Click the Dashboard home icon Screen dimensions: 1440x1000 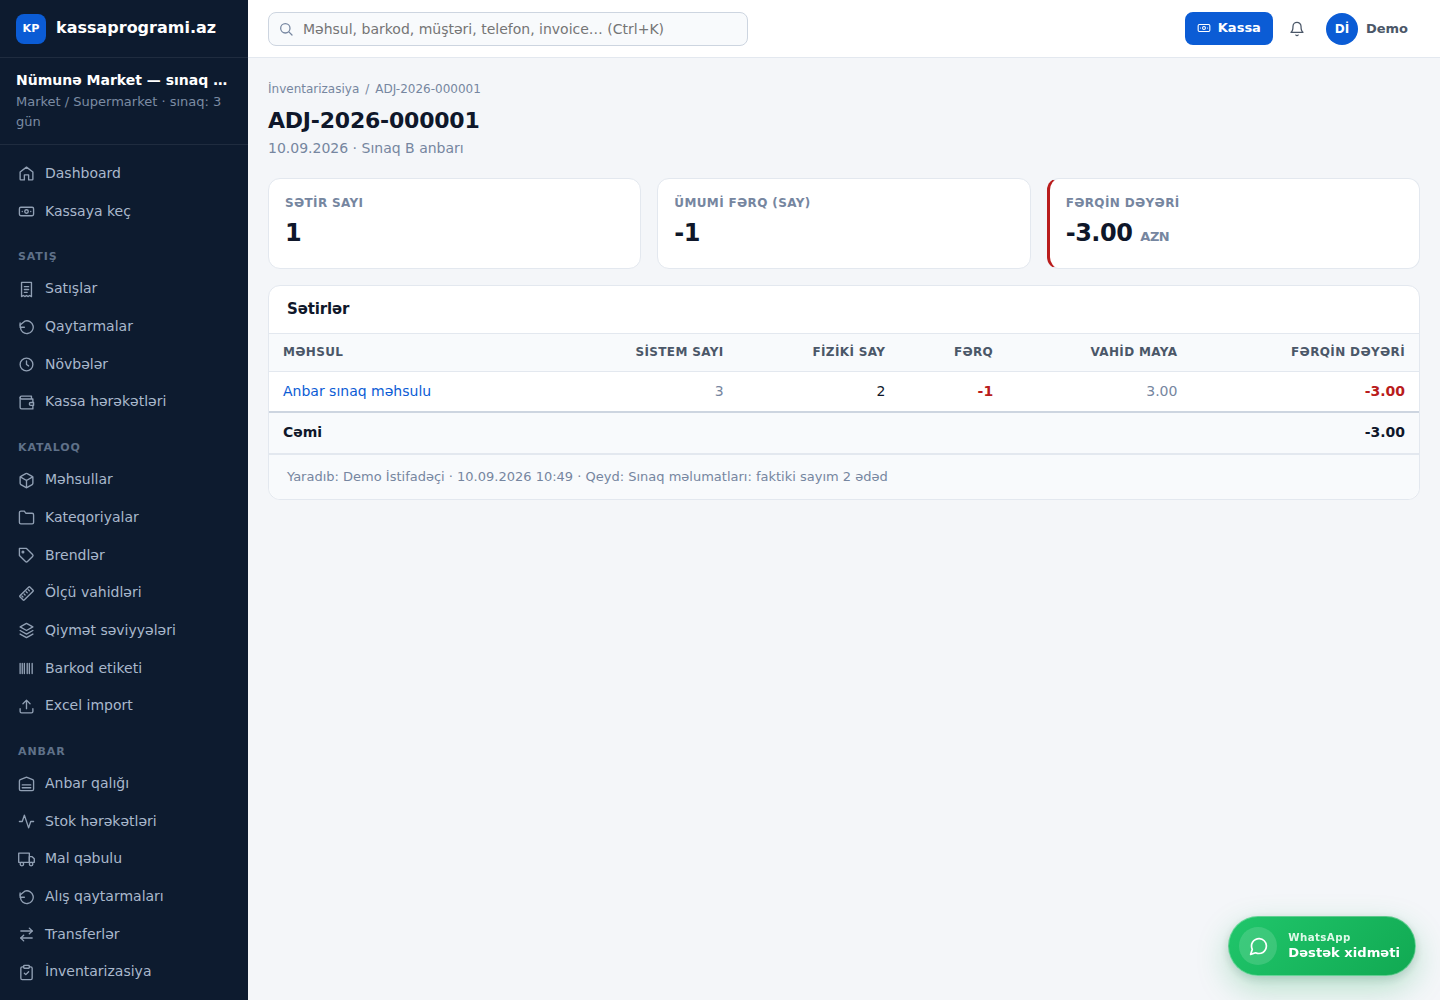(27, 174)
